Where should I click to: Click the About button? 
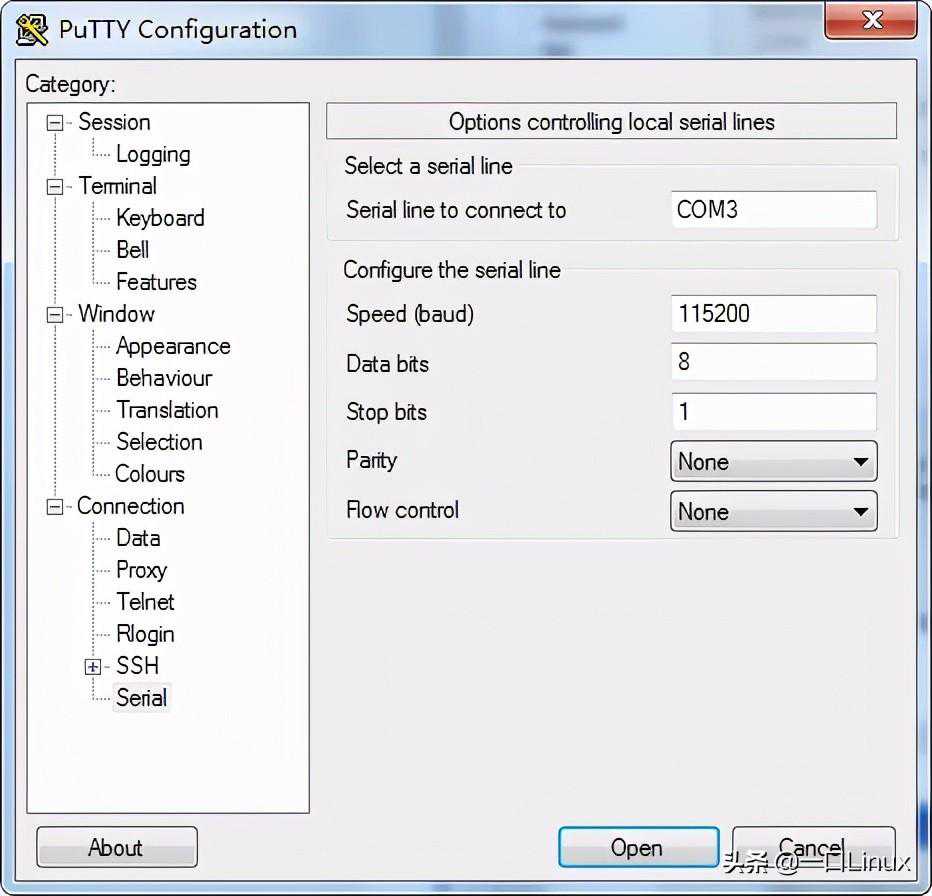[x=116, y=848]
